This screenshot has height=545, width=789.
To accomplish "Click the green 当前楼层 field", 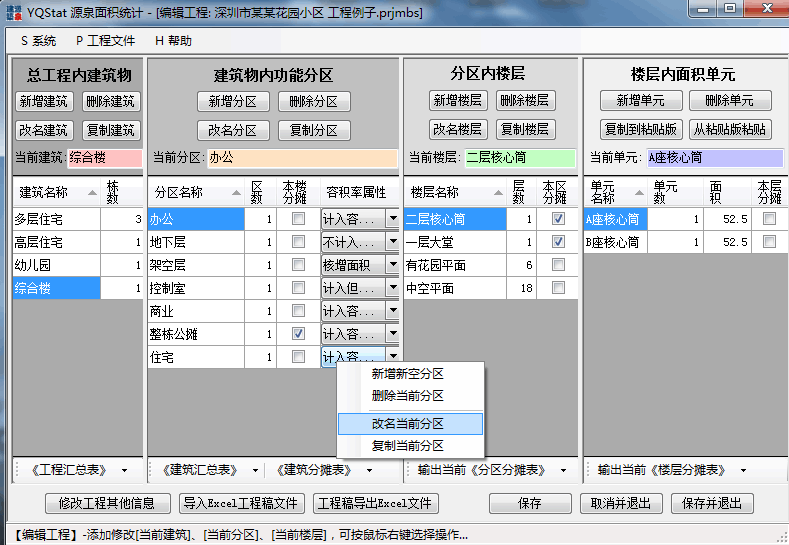I will (520, 158).
